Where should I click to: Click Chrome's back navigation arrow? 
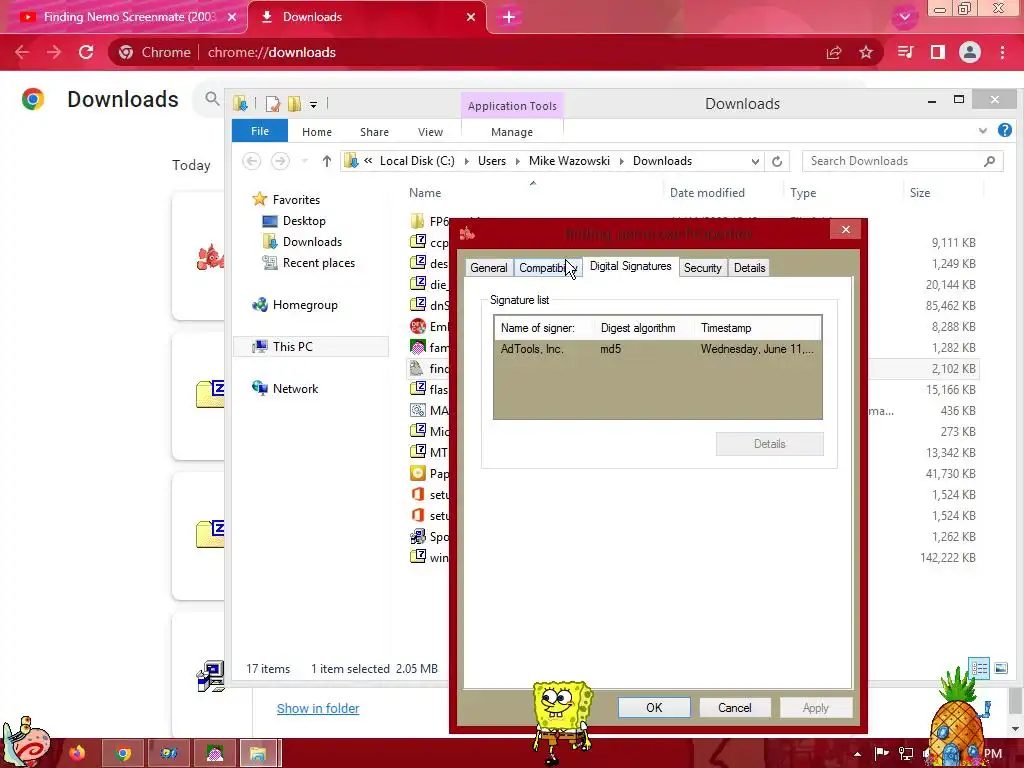[x=22, y=52]
